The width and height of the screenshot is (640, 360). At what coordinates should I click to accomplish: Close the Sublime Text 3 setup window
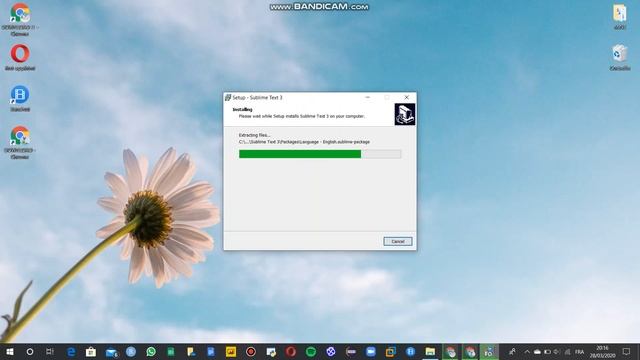[407, 98]
